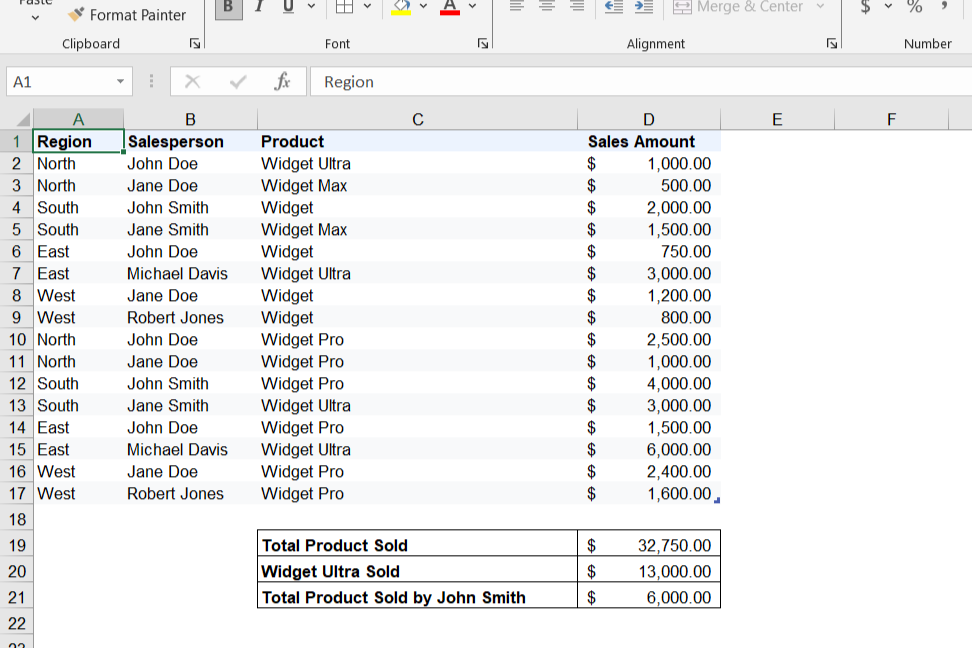Toggle Underline formatting
Image resolution: width=972 pixels, height=648 pixels.
[288, 7]
